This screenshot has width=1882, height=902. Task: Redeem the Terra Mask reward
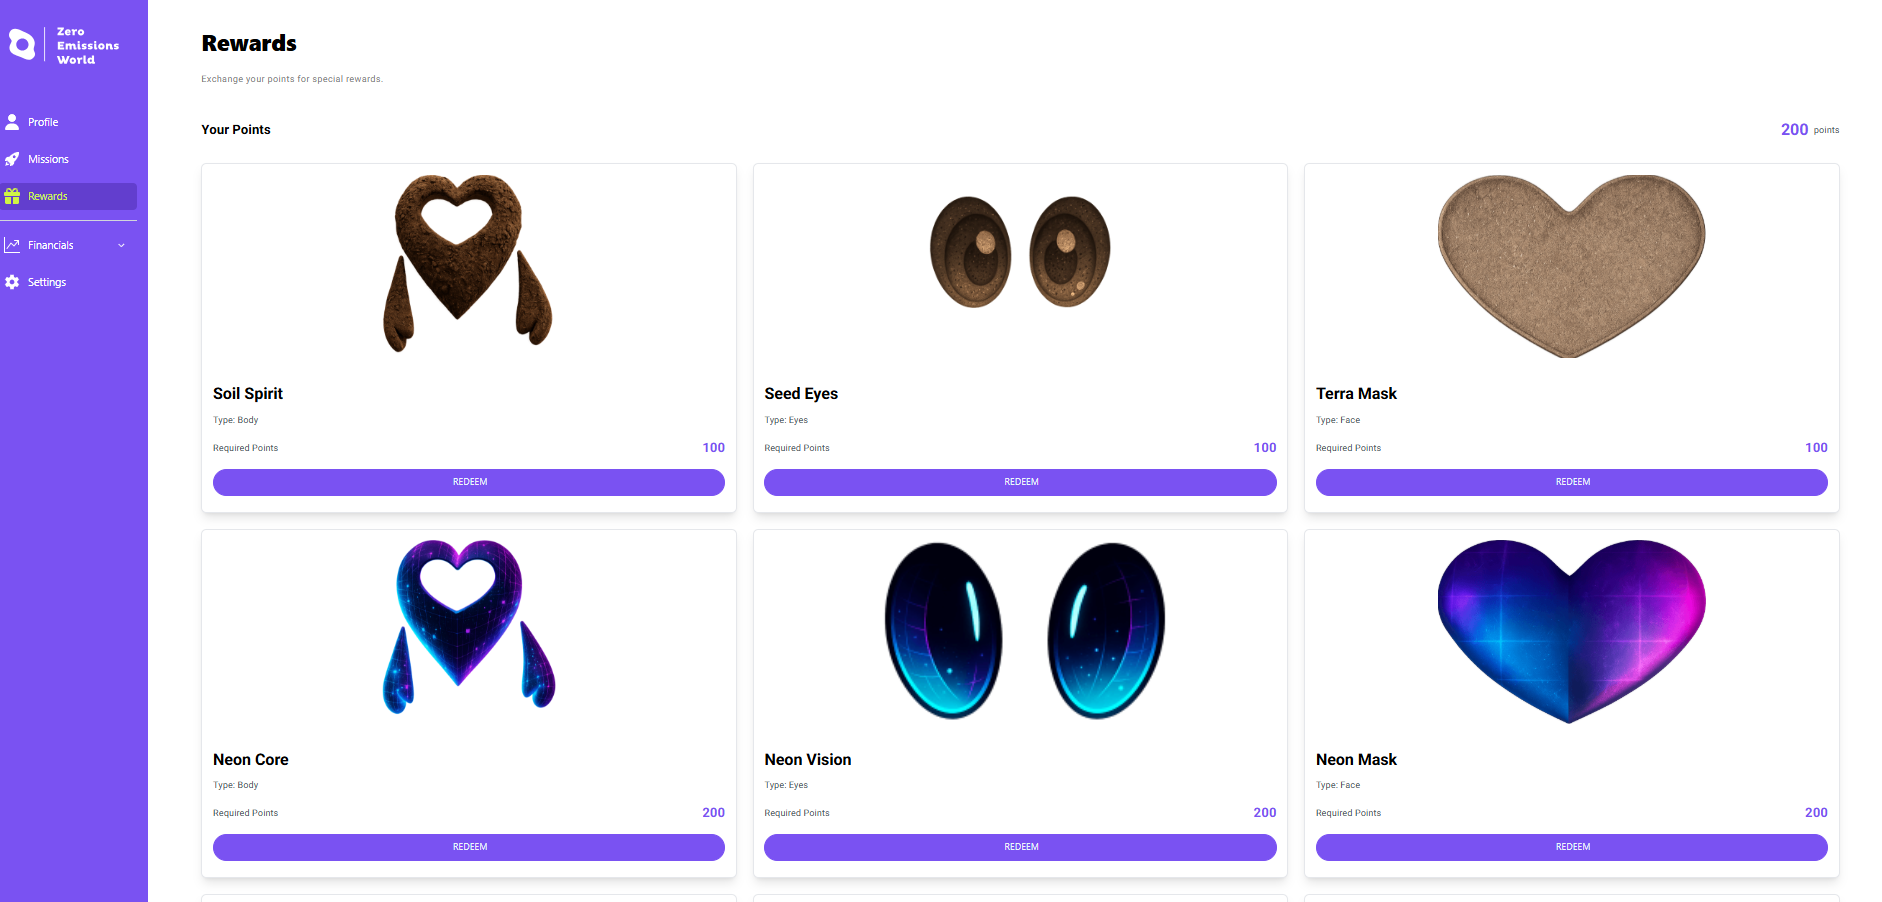pos(1571,482)
